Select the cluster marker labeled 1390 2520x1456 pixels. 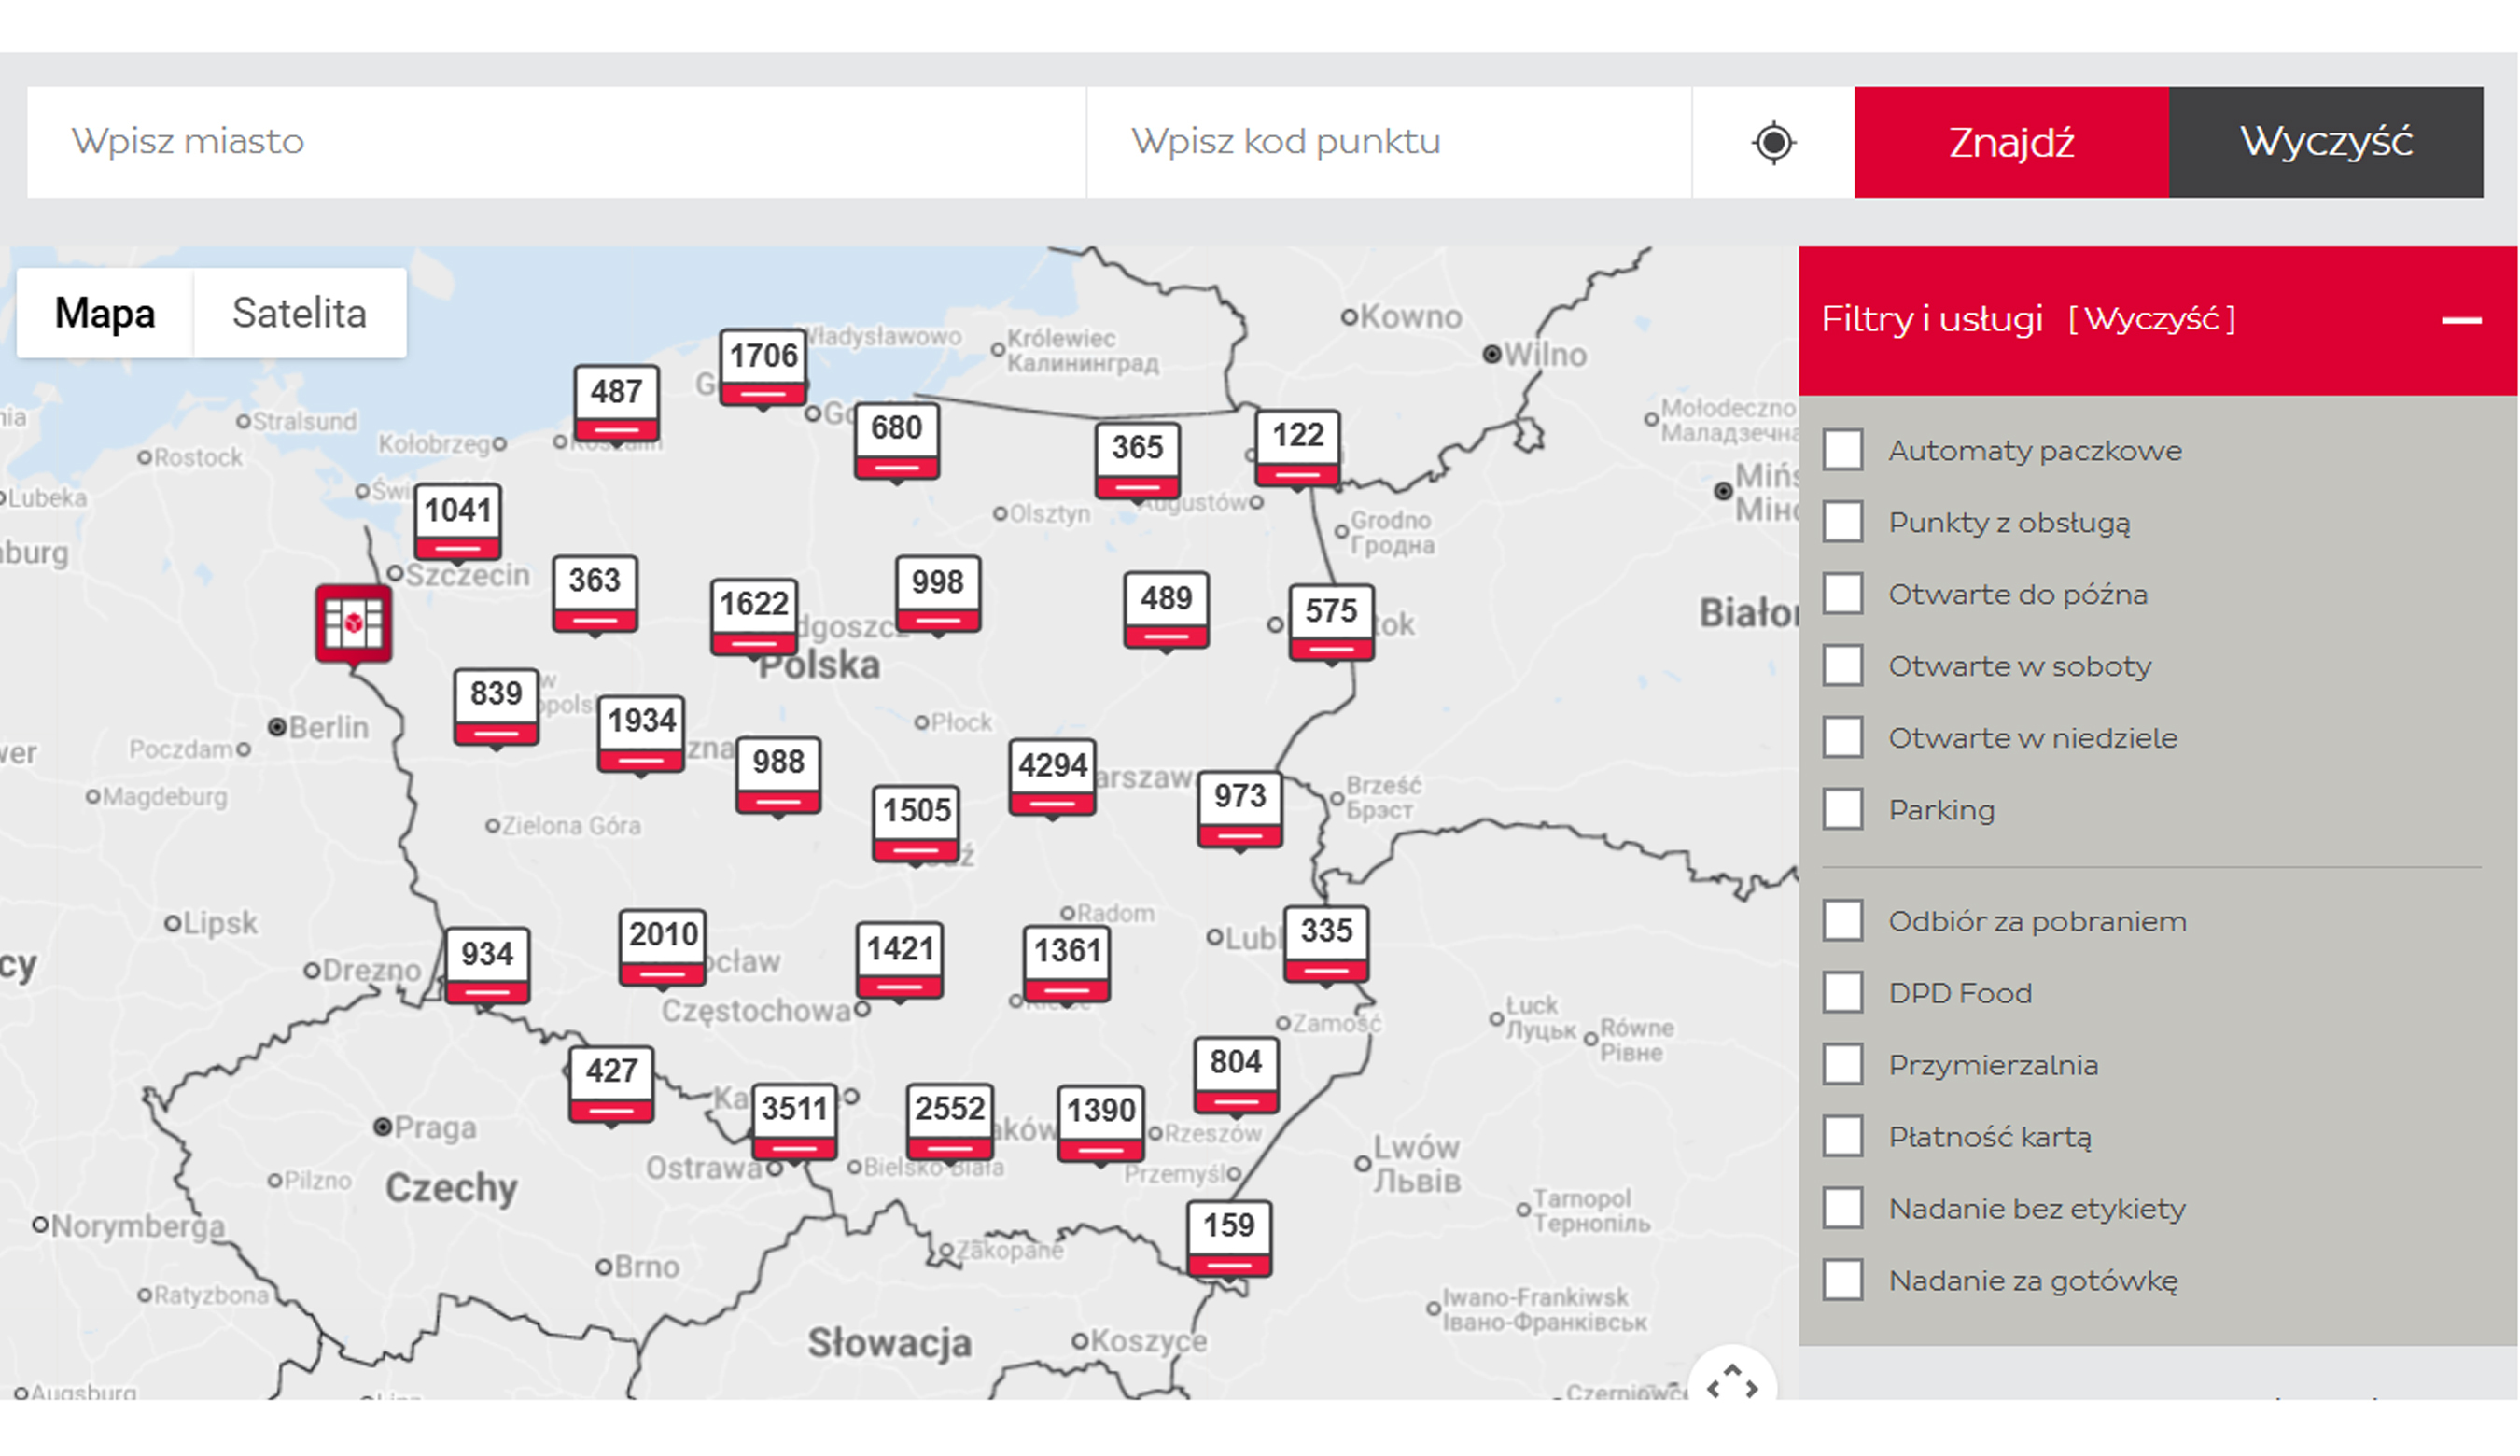point(1100,1124)
